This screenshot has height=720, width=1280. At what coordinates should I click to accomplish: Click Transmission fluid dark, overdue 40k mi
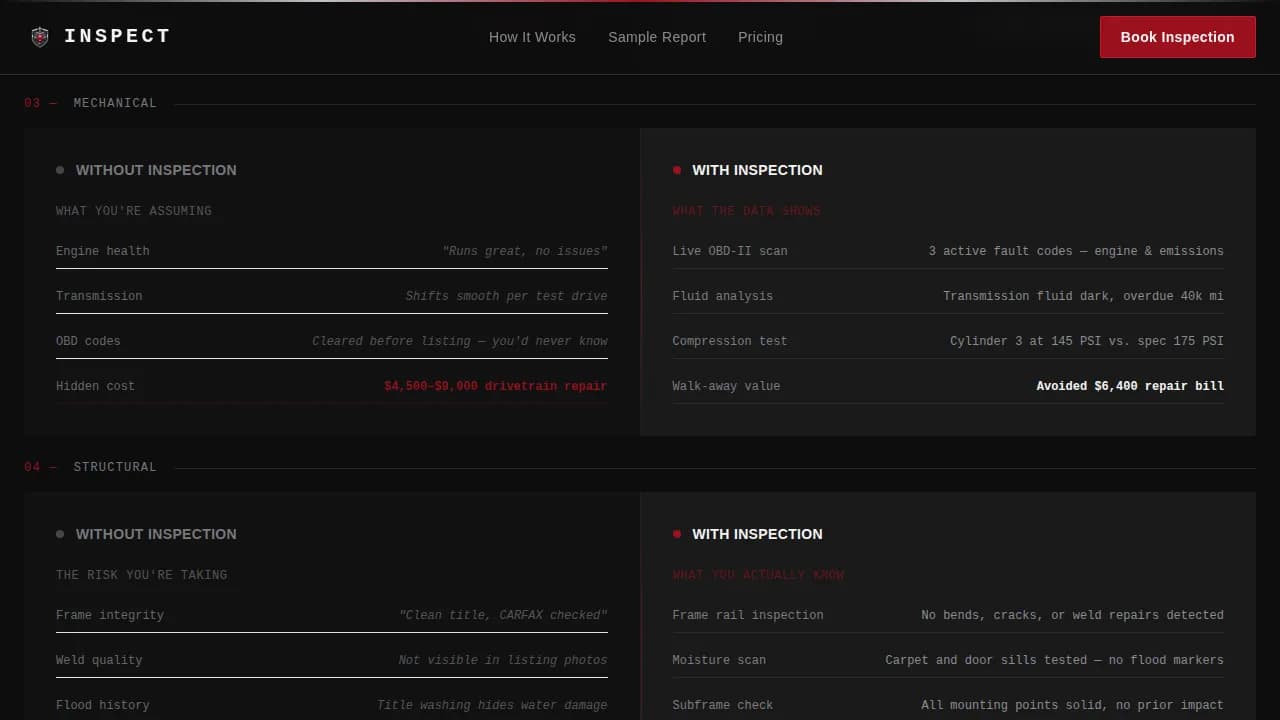coord(1083,296)
